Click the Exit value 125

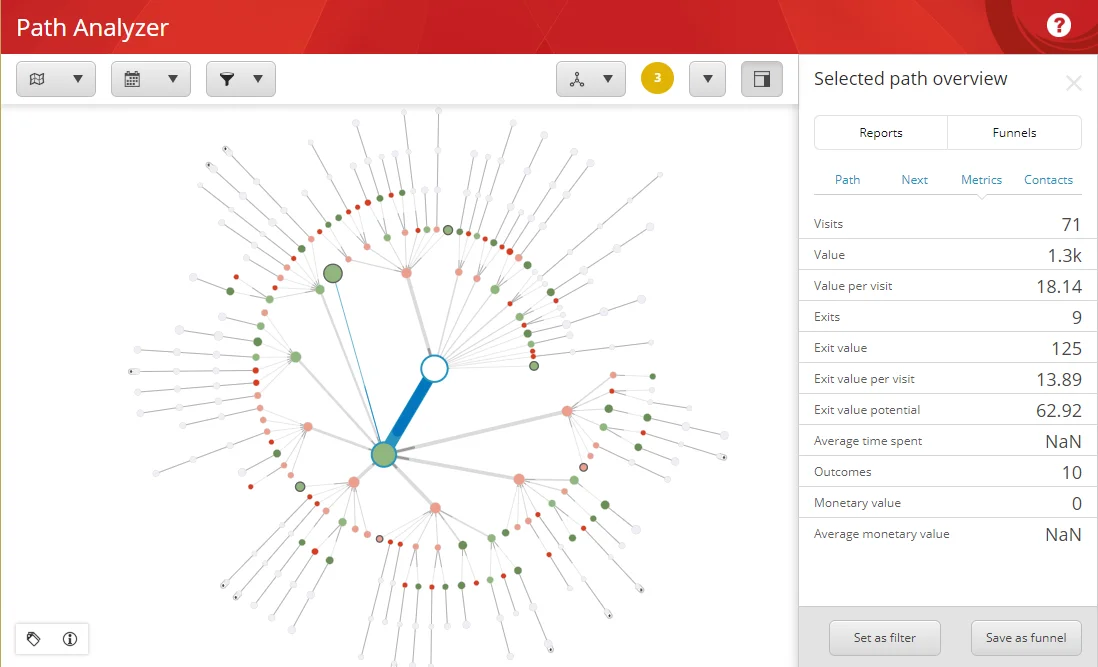click(x=1066, y=349)
